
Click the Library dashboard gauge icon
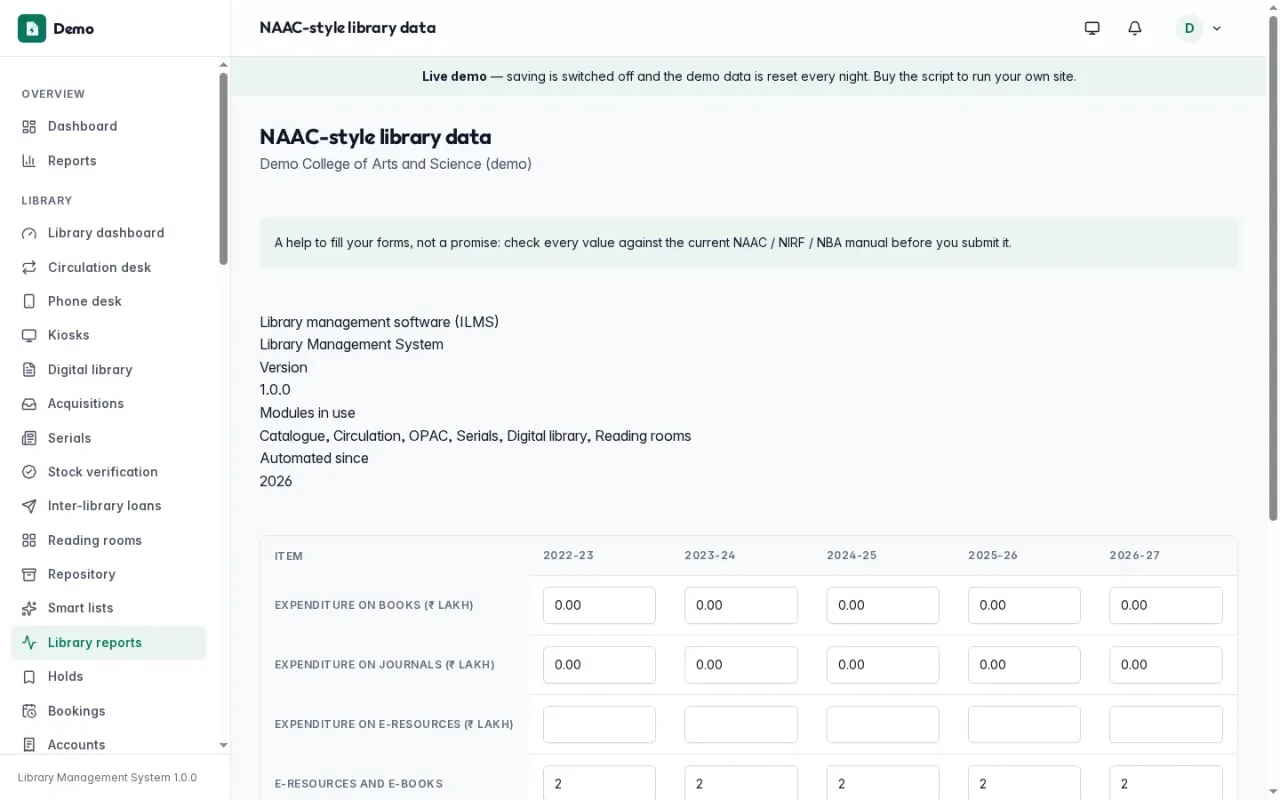[x=29, y=233]
